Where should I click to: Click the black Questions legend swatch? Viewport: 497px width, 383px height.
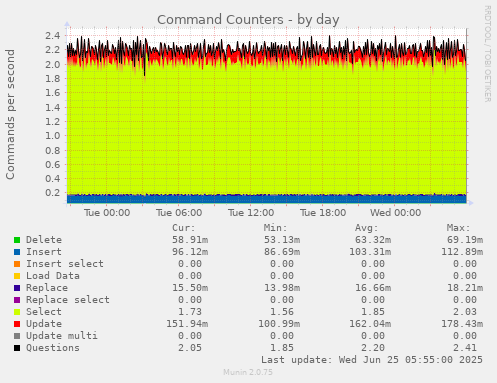pyautogui.click(x=17, y=348)
